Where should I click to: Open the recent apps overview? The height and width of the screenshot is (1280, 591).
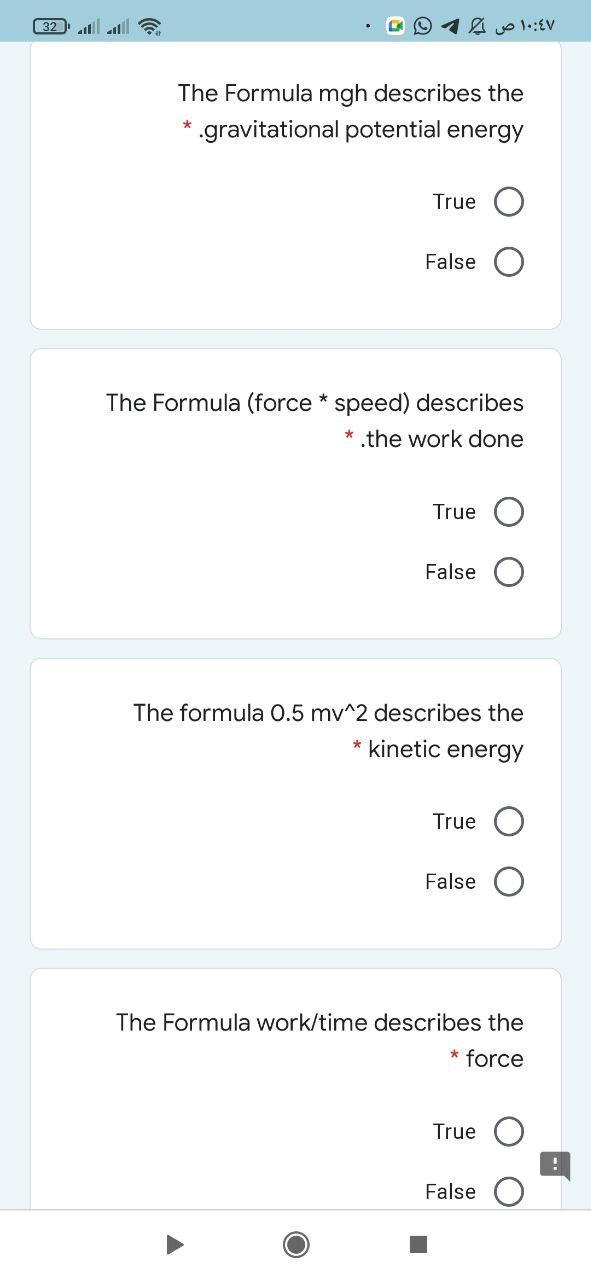click(417, 1244)
